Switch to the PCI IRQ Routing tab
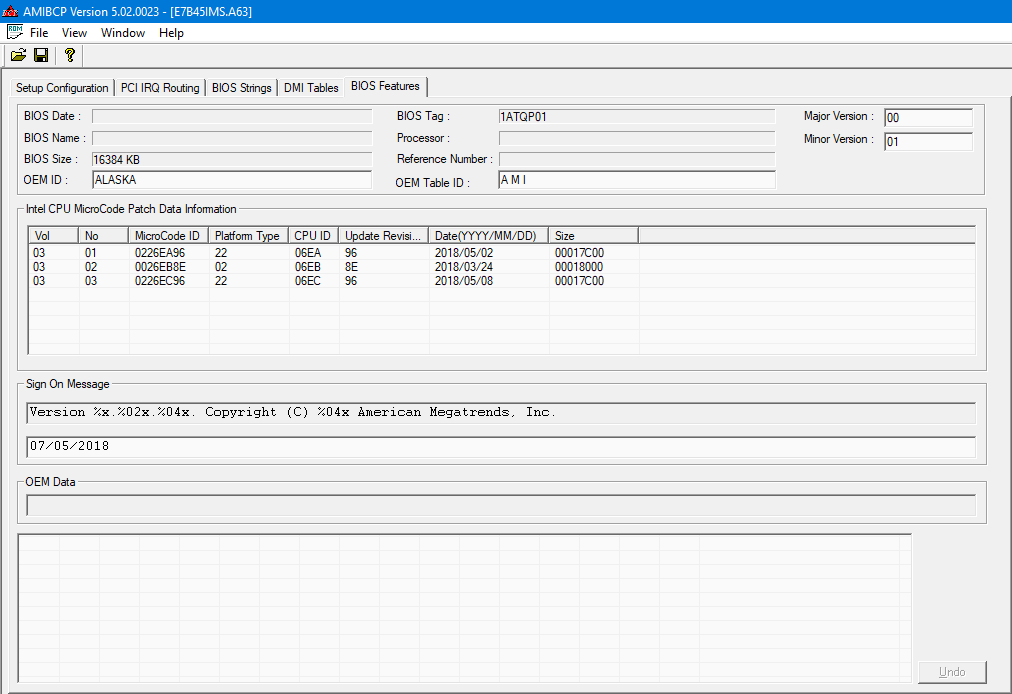 (160, 88)
